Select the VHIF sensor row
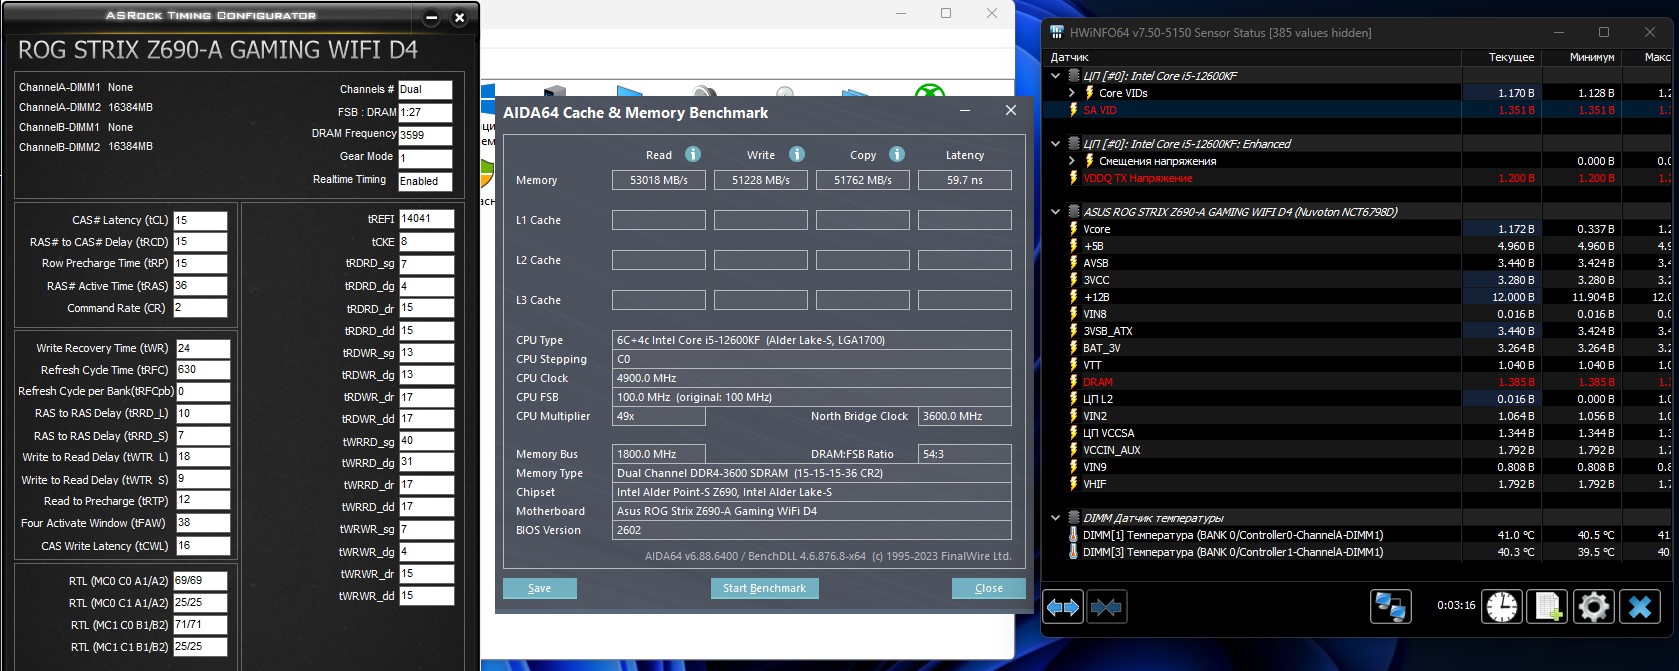The image size is (1679, 671). 1357,484
